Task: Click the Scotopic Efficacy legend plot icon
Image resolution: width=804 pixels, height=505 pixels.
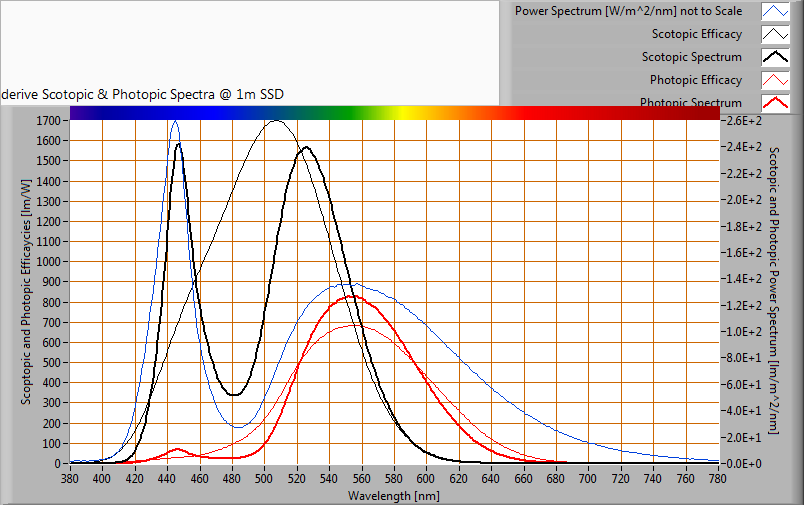Action: pos(776,34)
